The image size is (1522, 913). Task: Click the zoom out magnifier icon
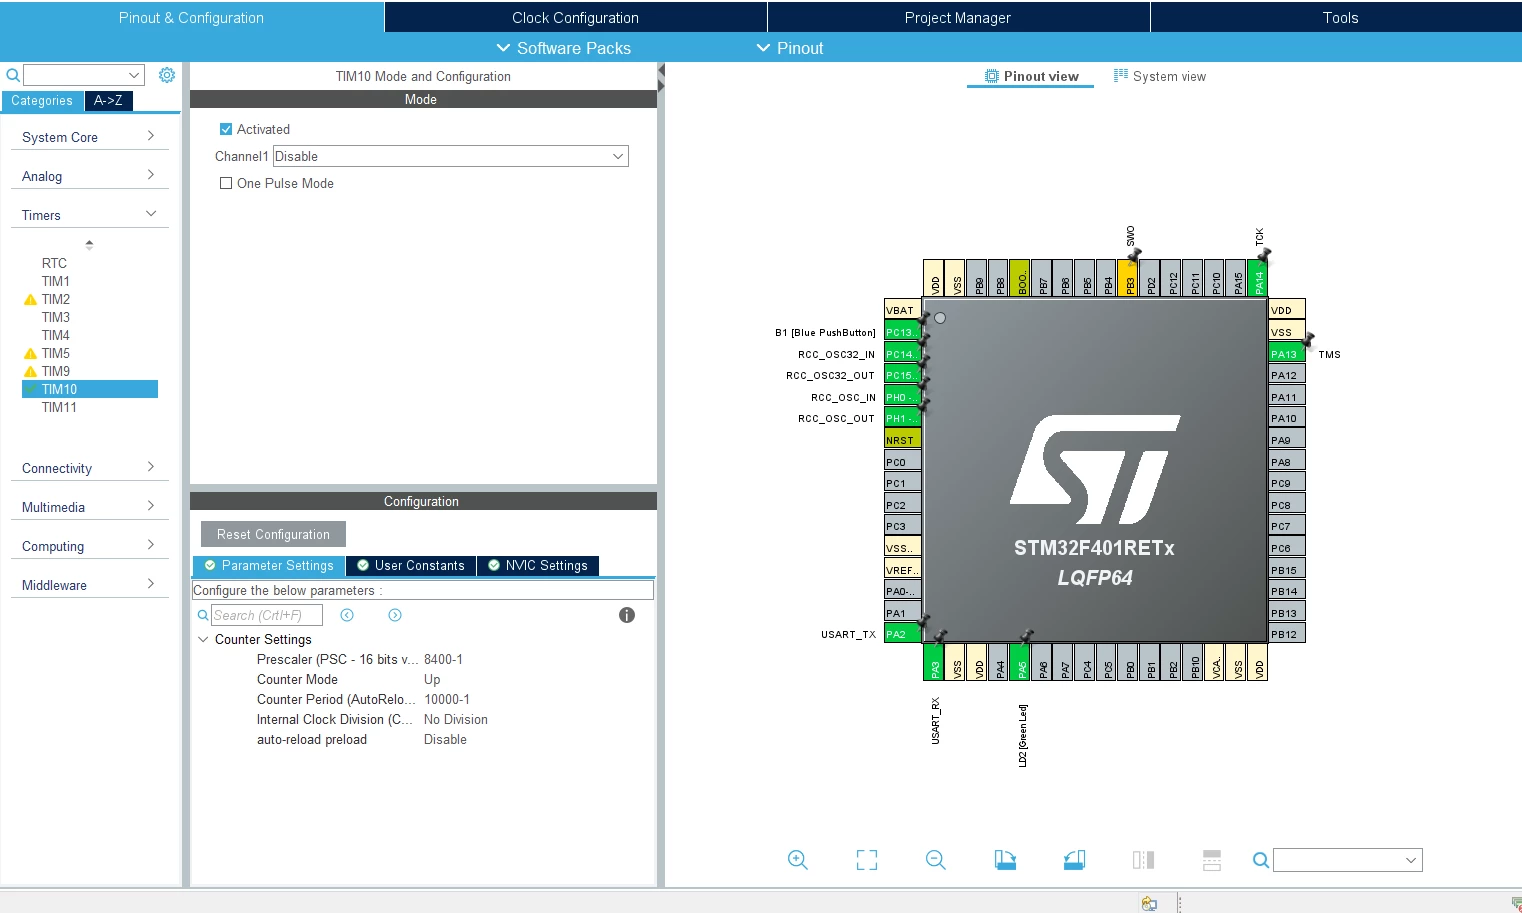pos(936,860)
